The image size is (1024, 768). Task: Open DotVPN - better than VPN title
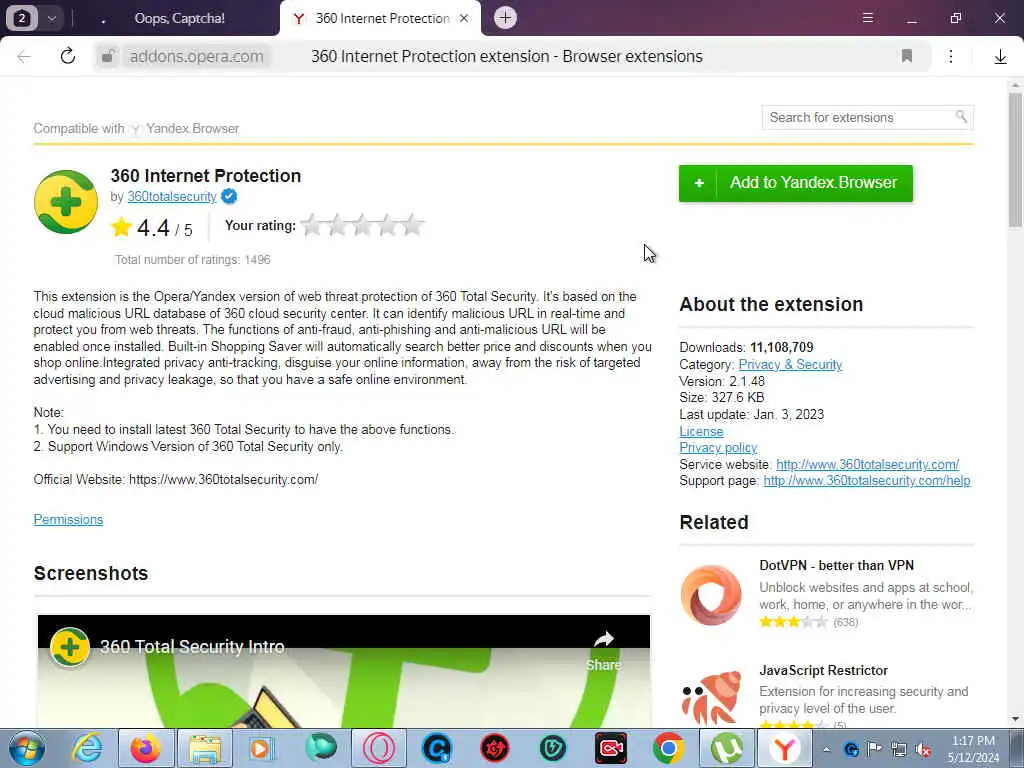[x=837, y=566]
